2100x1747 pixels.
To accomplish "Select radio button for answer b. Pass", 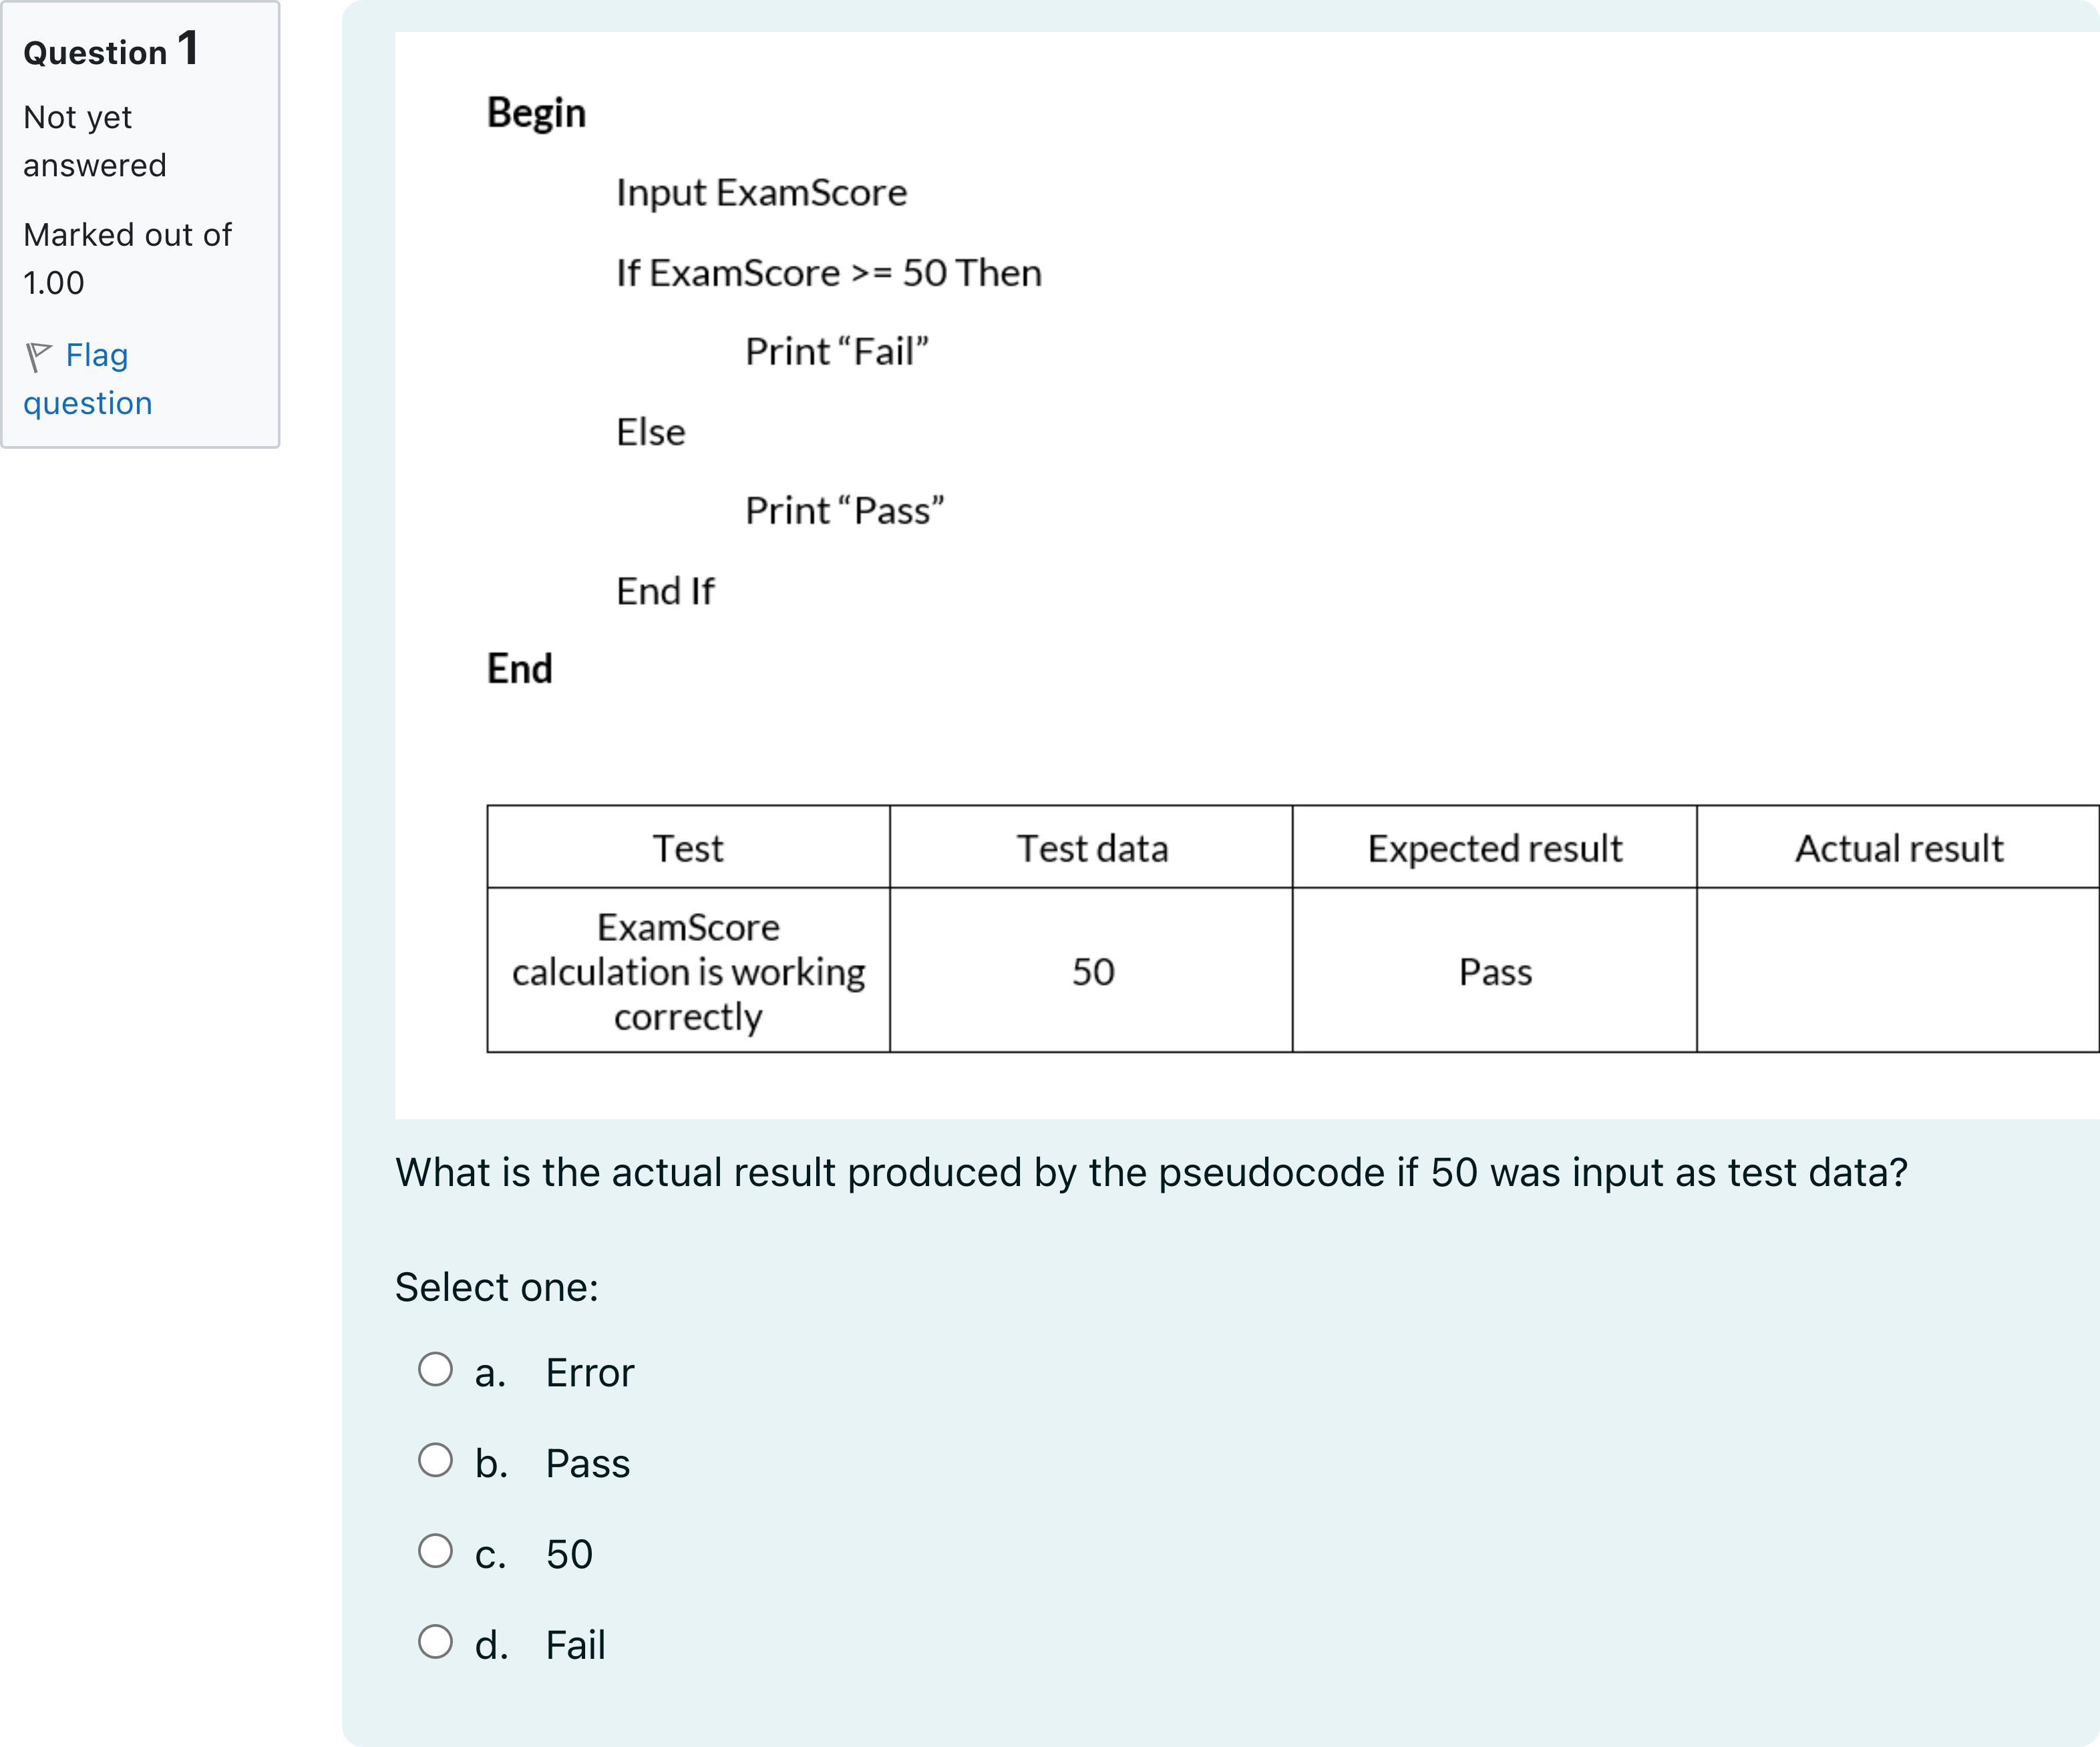I will coord(435,1461).
